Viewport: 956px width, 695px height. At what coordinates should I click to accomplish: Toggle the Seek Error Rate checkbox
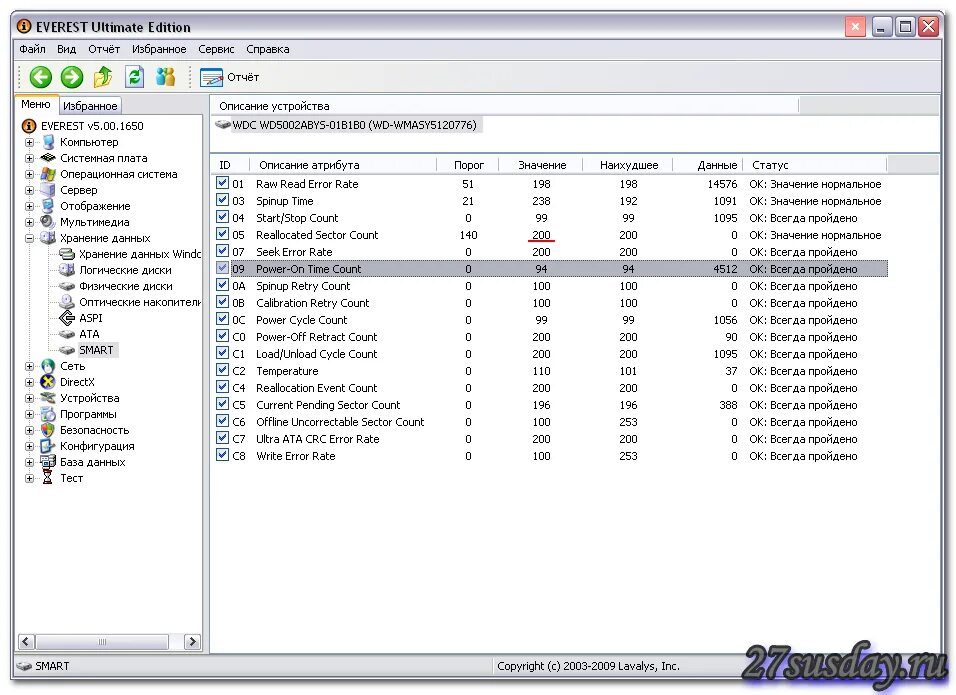[x=223, y=251]
